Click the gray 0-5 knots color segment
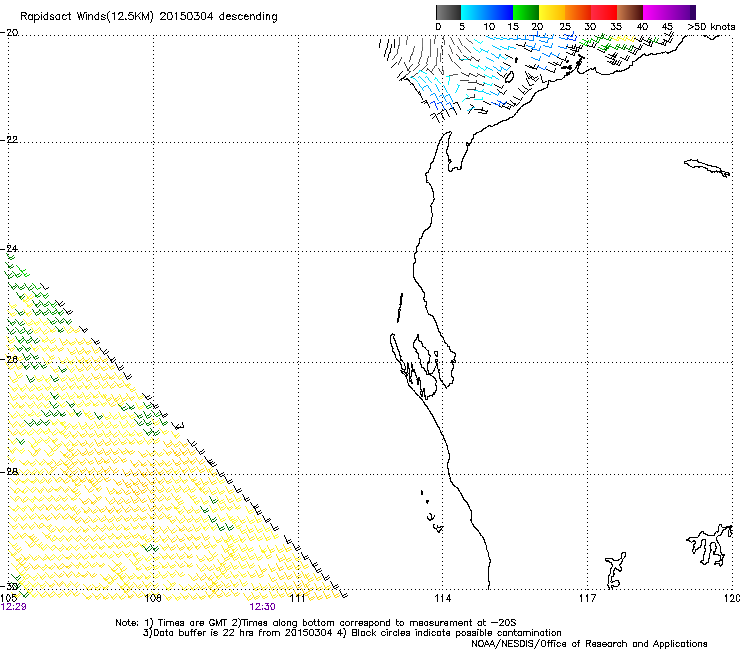 [x=448, y=12]
